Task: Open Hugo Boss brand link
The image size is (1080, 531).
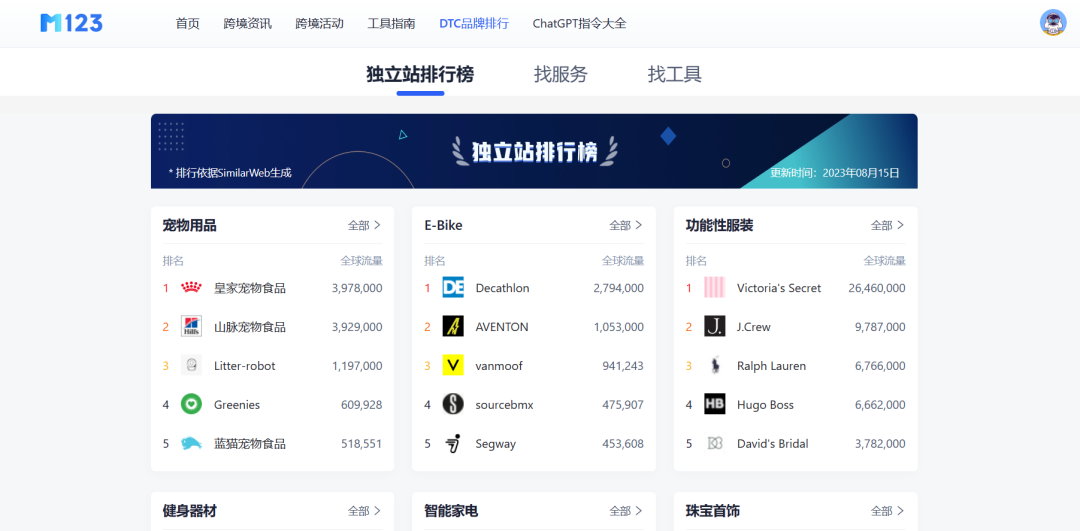Action: pos(765,405)
